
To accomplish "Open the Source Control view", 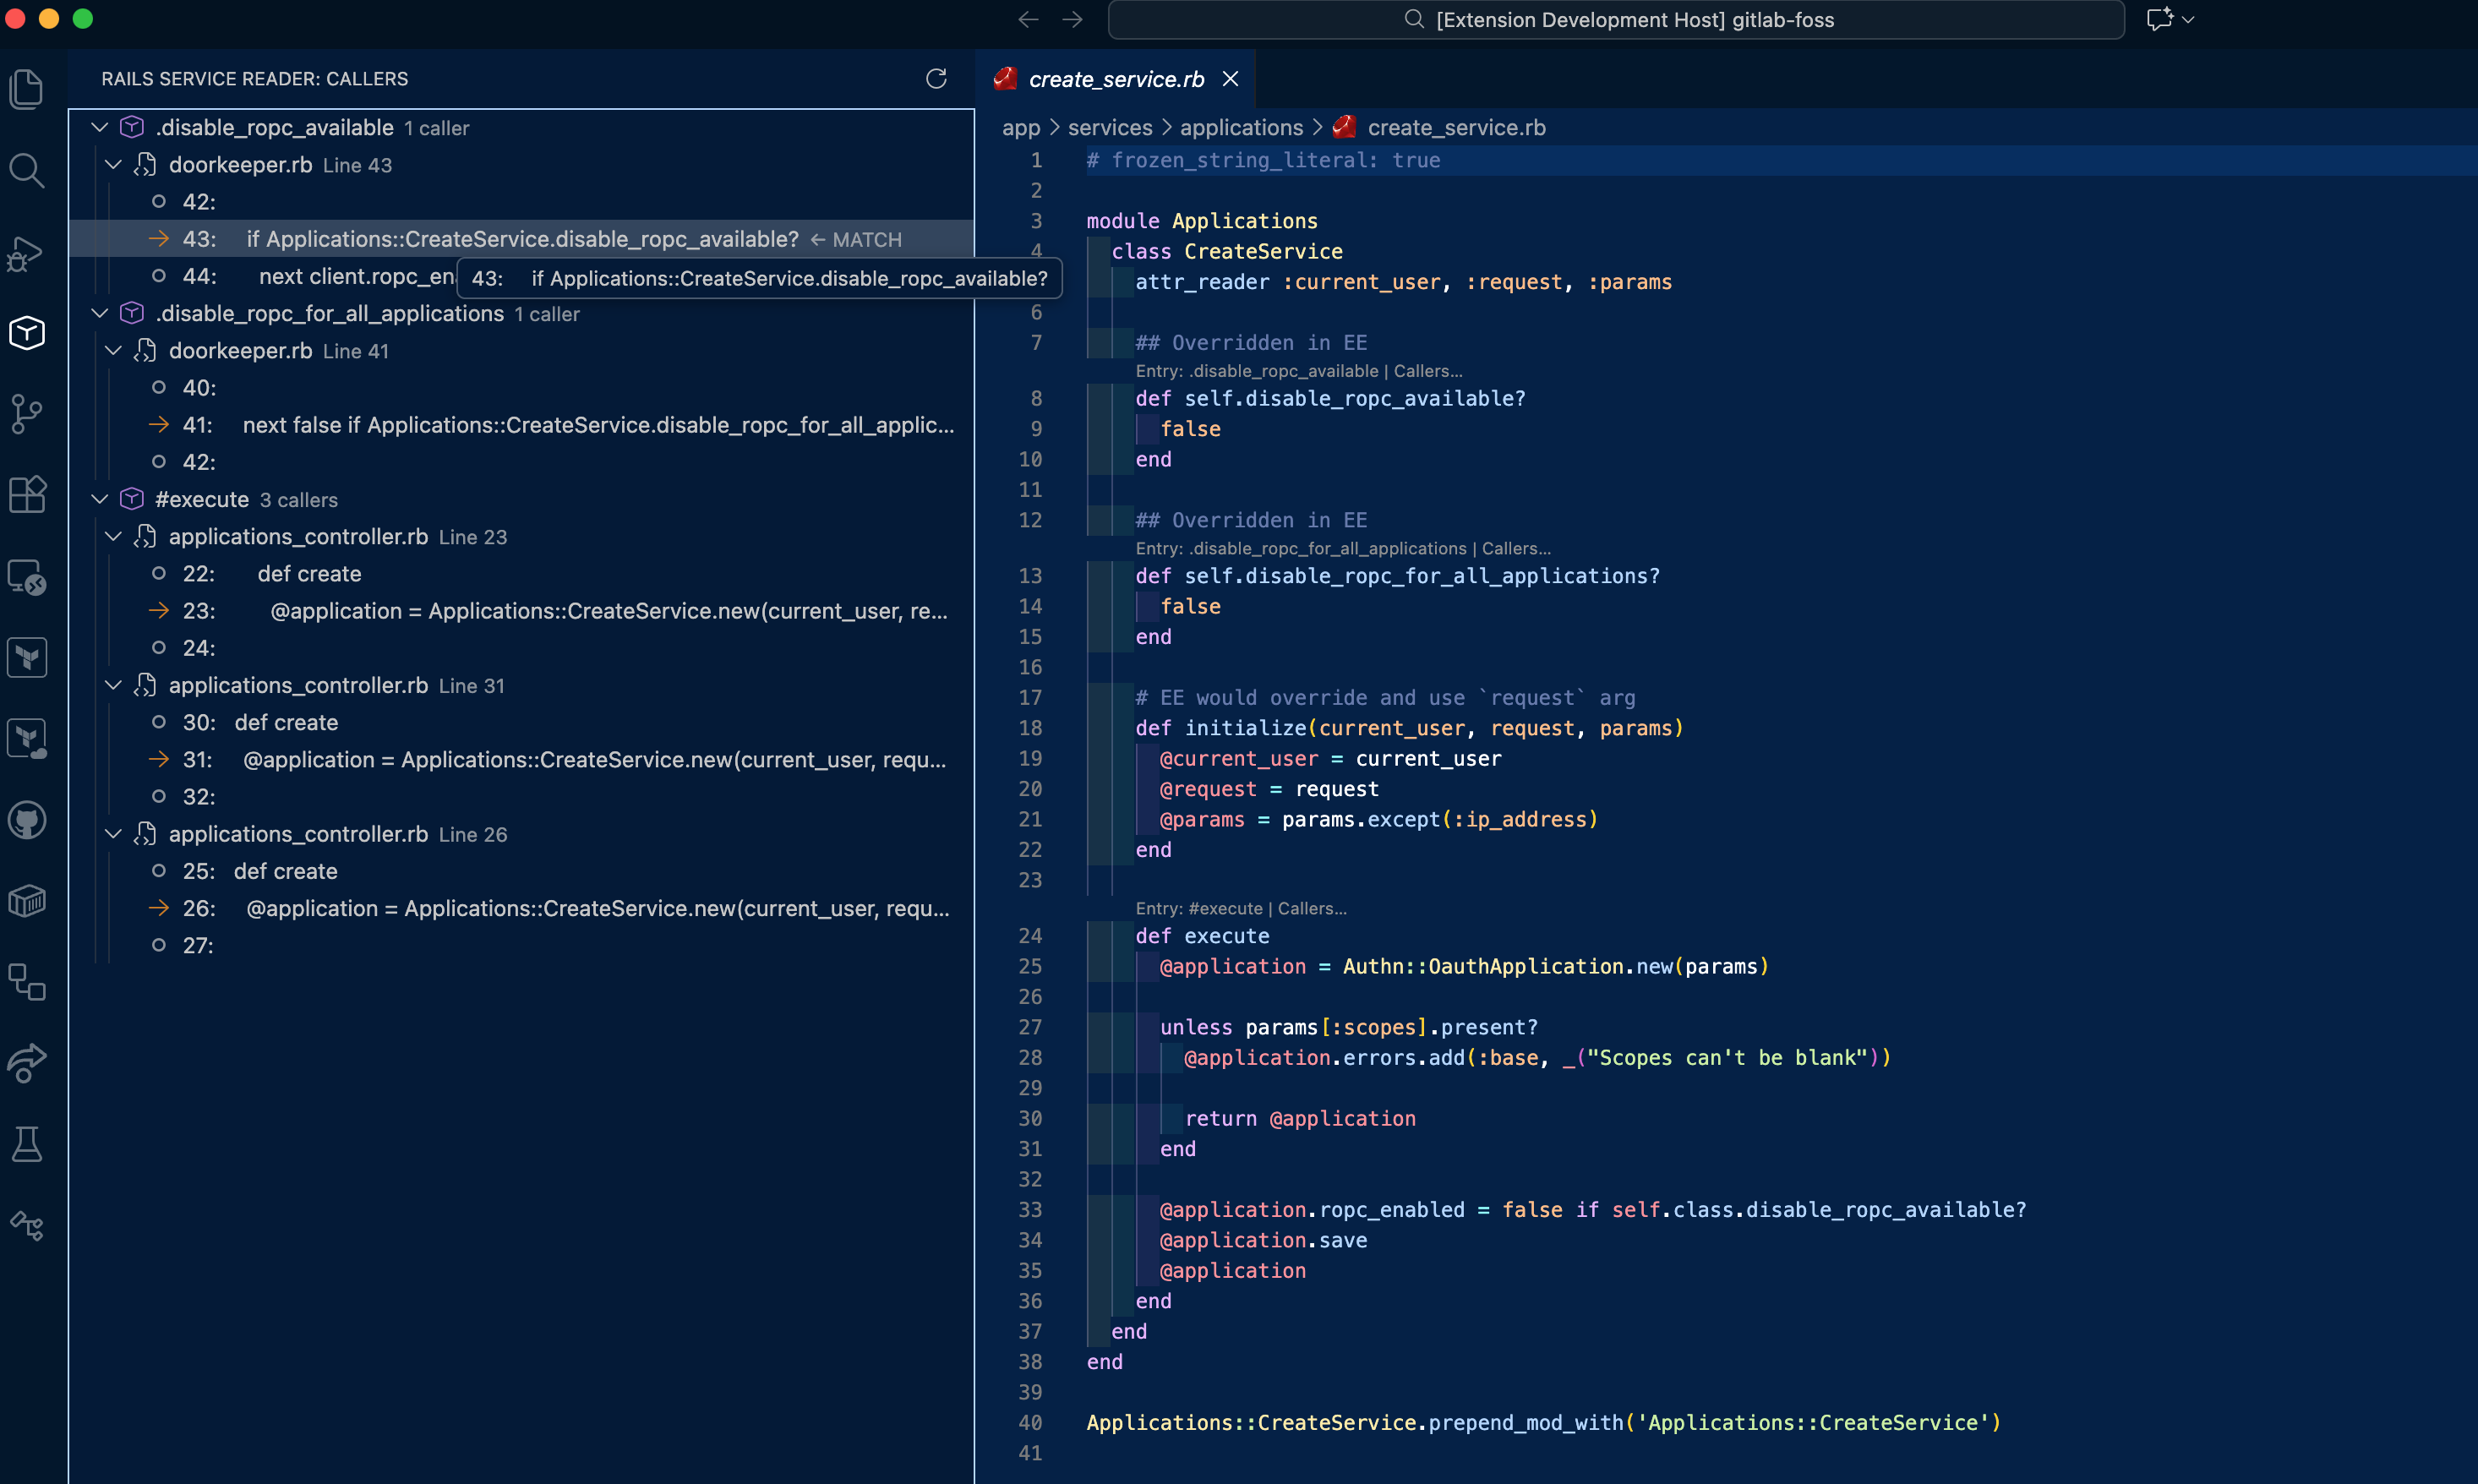I will click(27, 413).
